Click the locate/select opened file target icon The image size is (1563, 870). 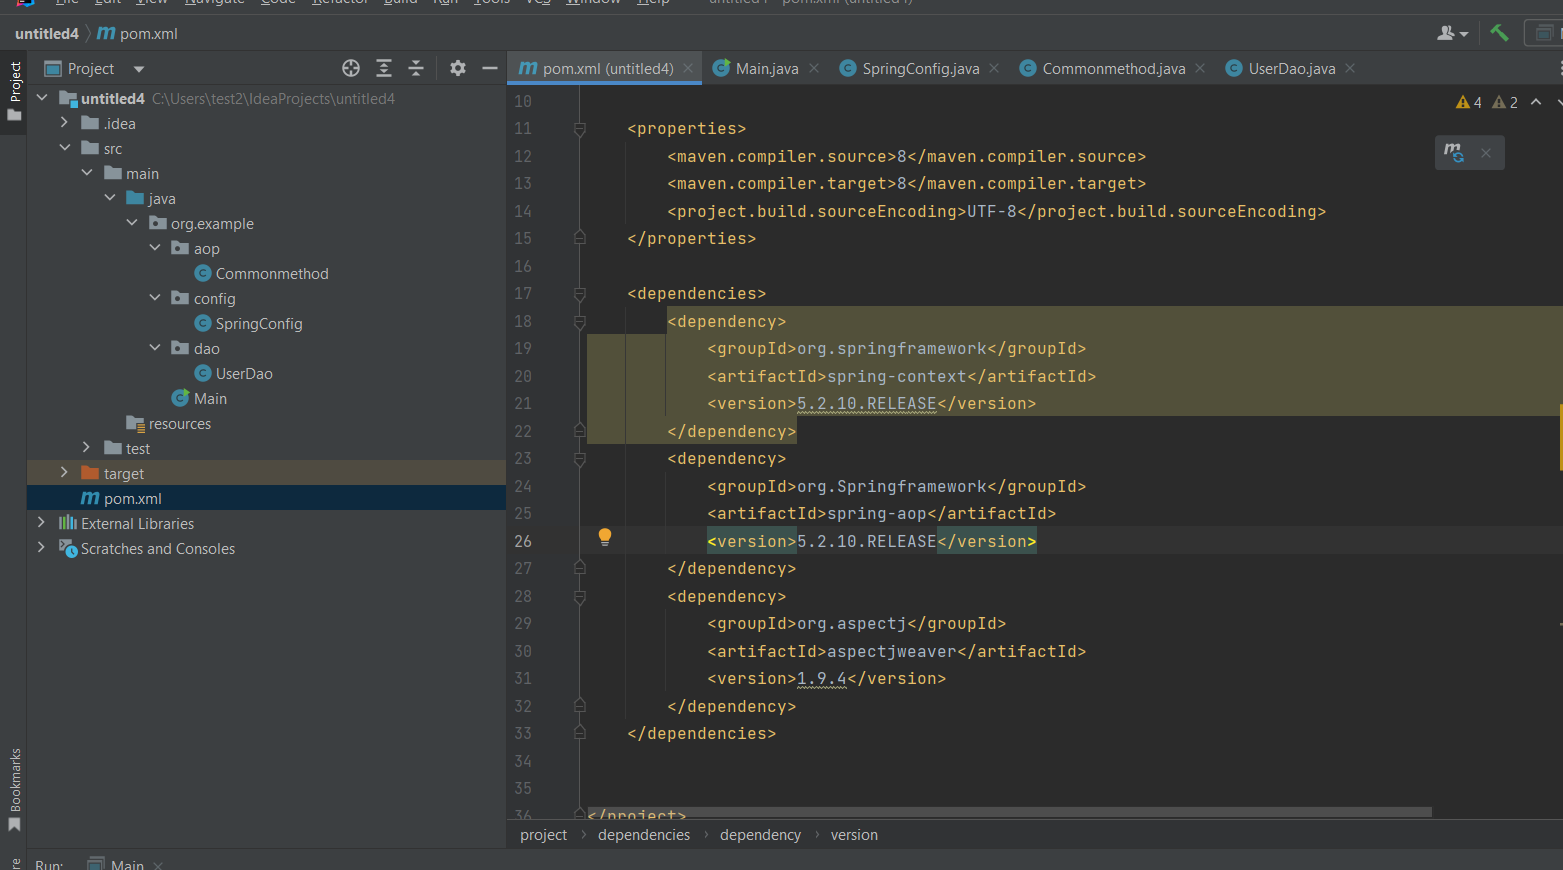351,68
